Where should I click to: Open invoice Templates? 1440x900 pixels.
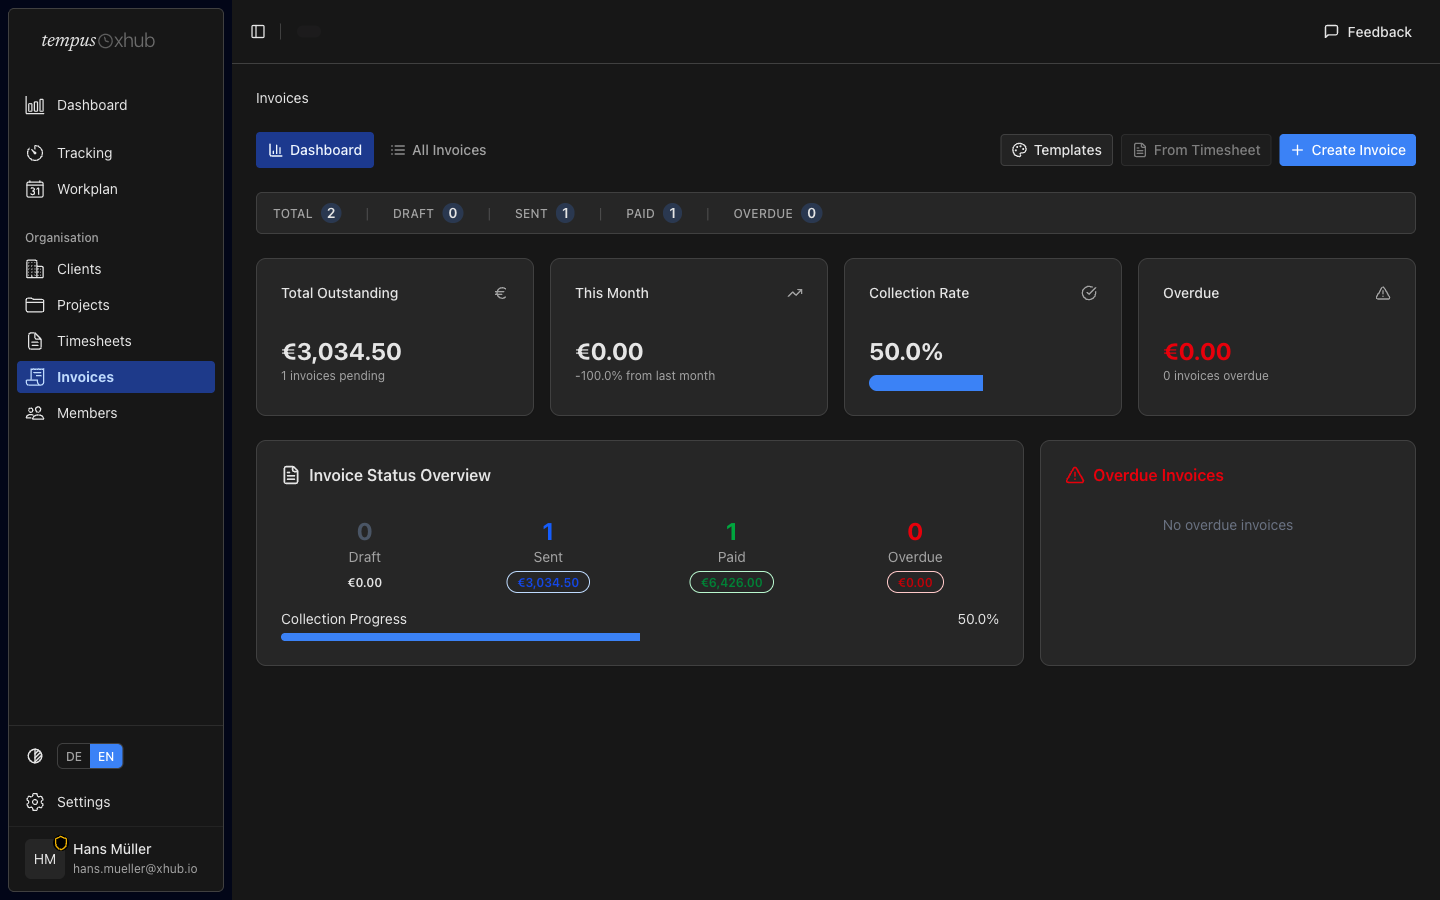click(x=1056, y=150)
